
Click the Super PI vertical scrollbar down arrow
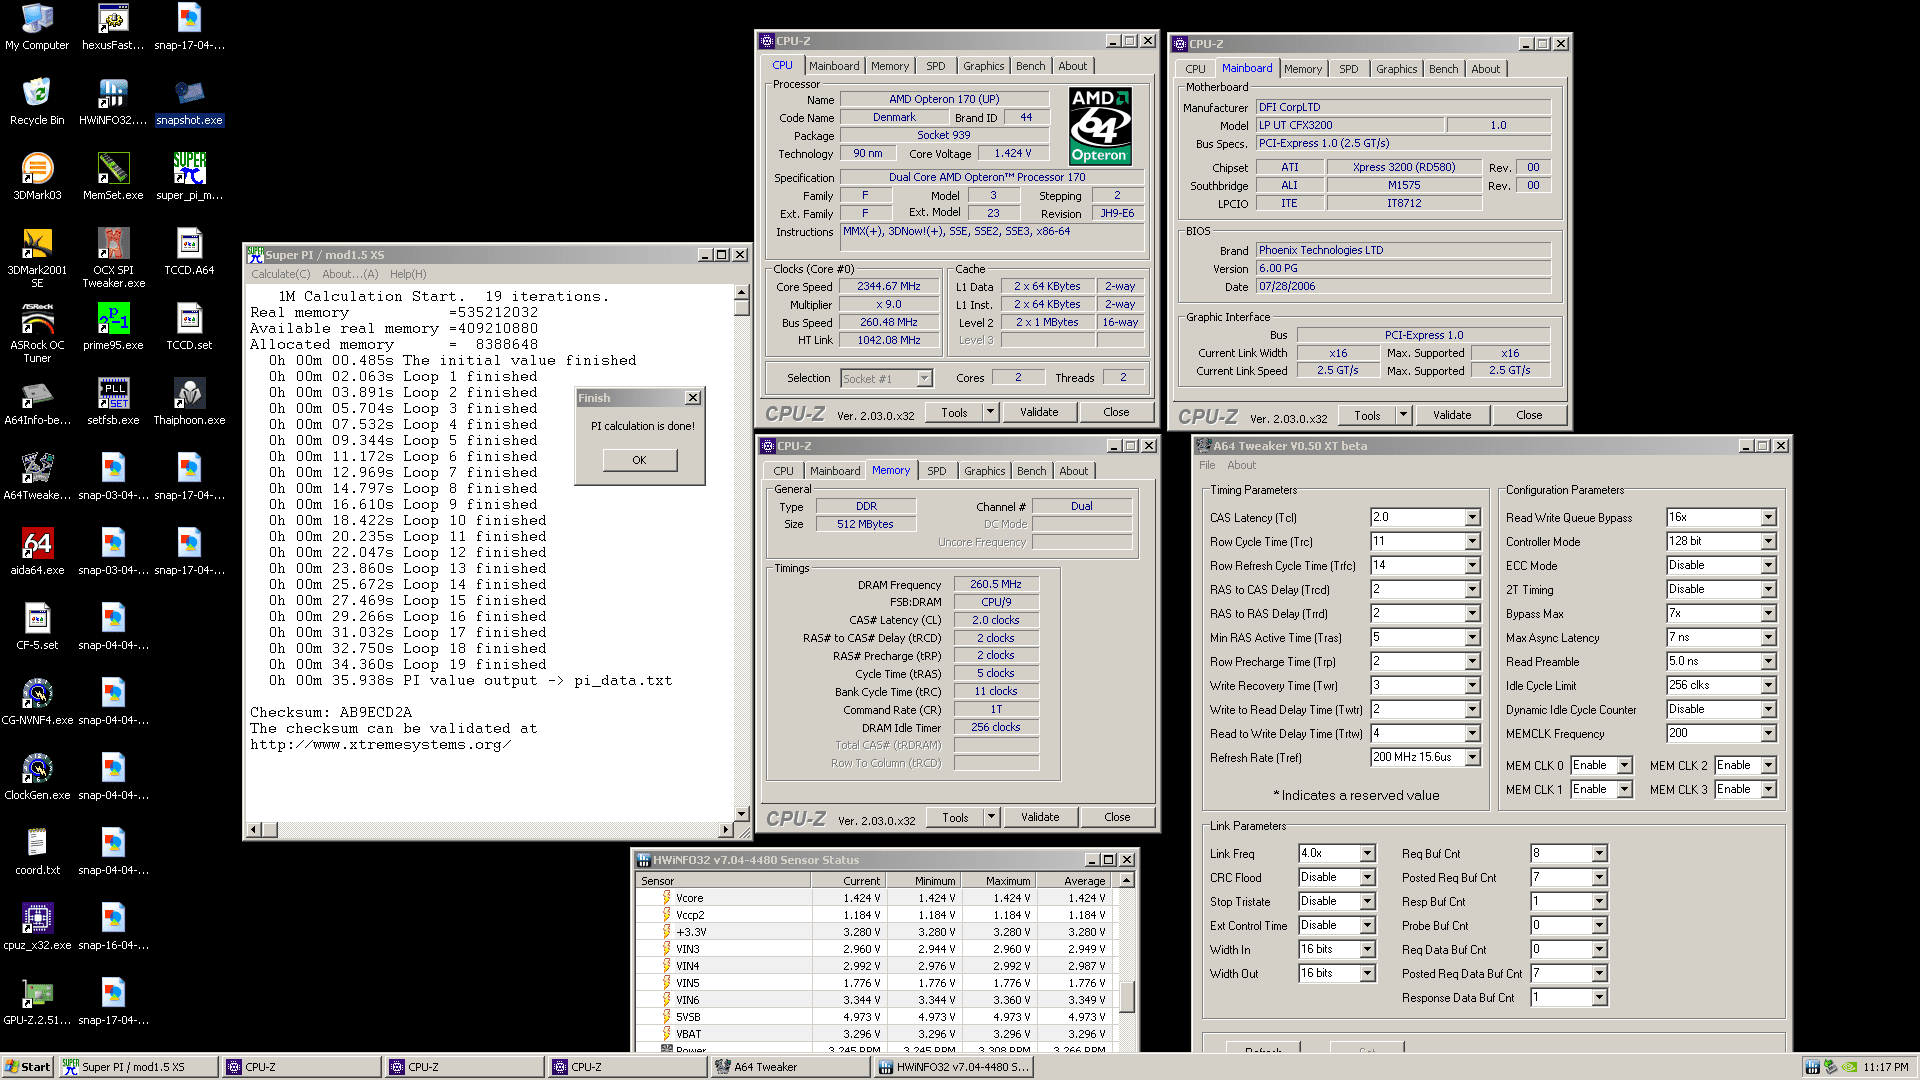click(x=741, y=814)
